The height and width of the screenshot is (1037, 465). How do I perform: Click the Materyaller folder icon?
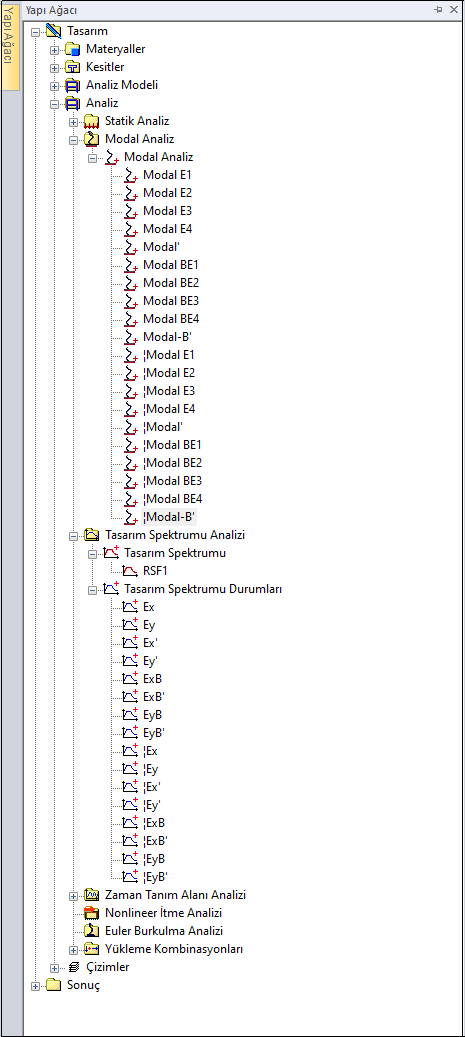[72, 49]
